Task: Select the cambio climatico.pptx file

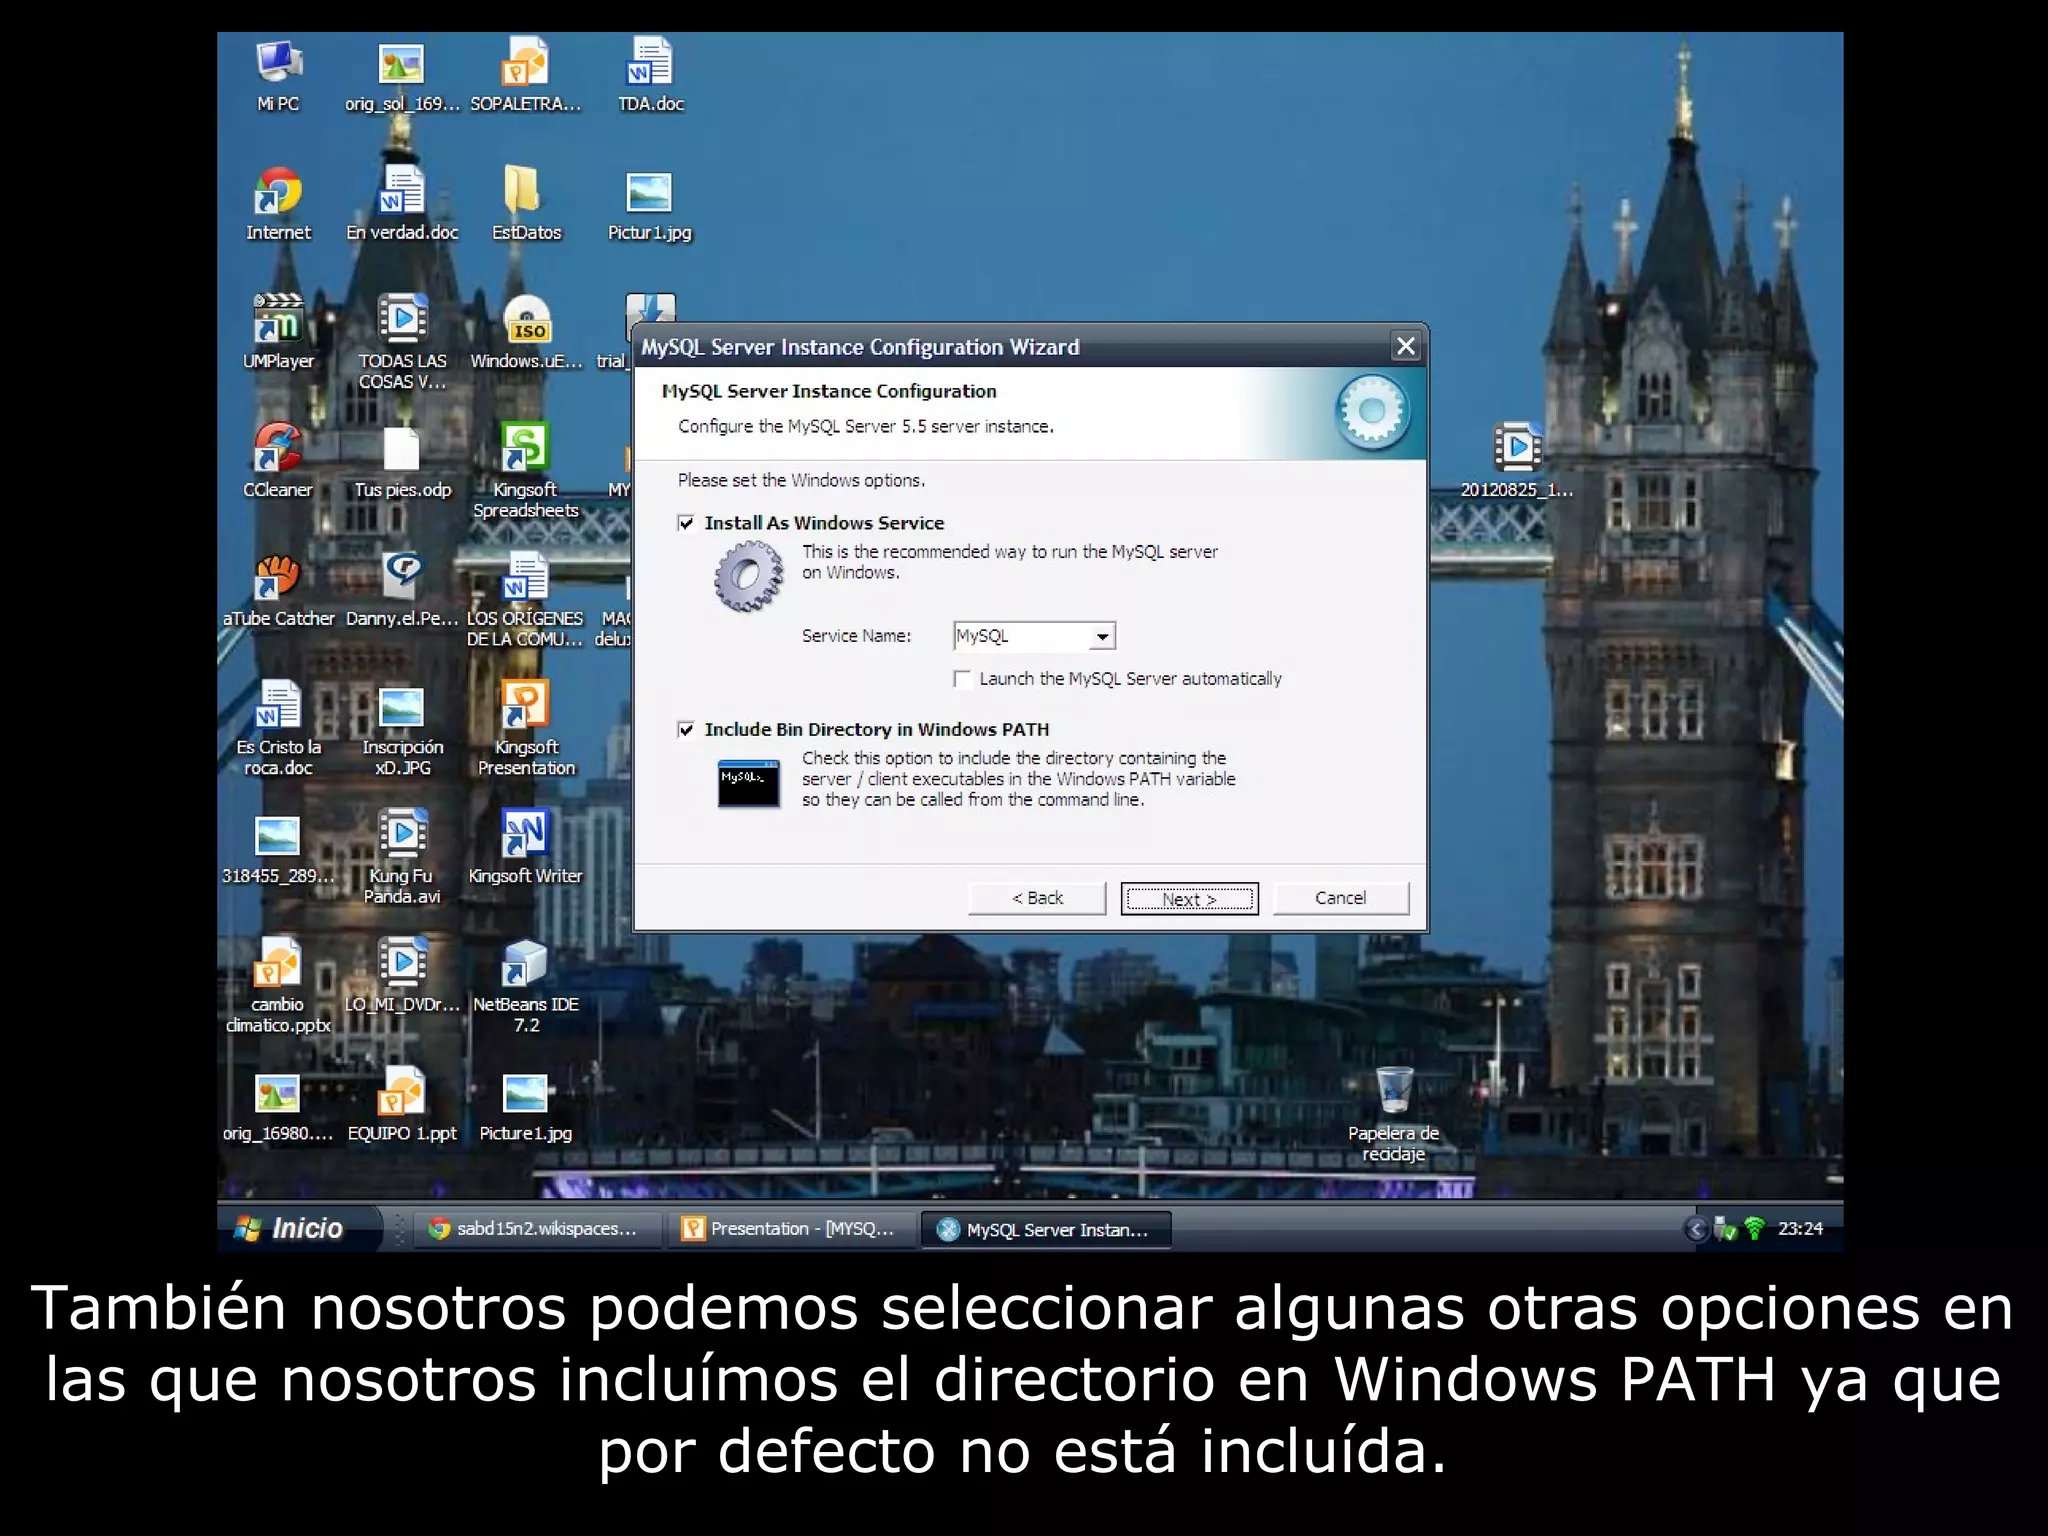Action: [278, 987]
